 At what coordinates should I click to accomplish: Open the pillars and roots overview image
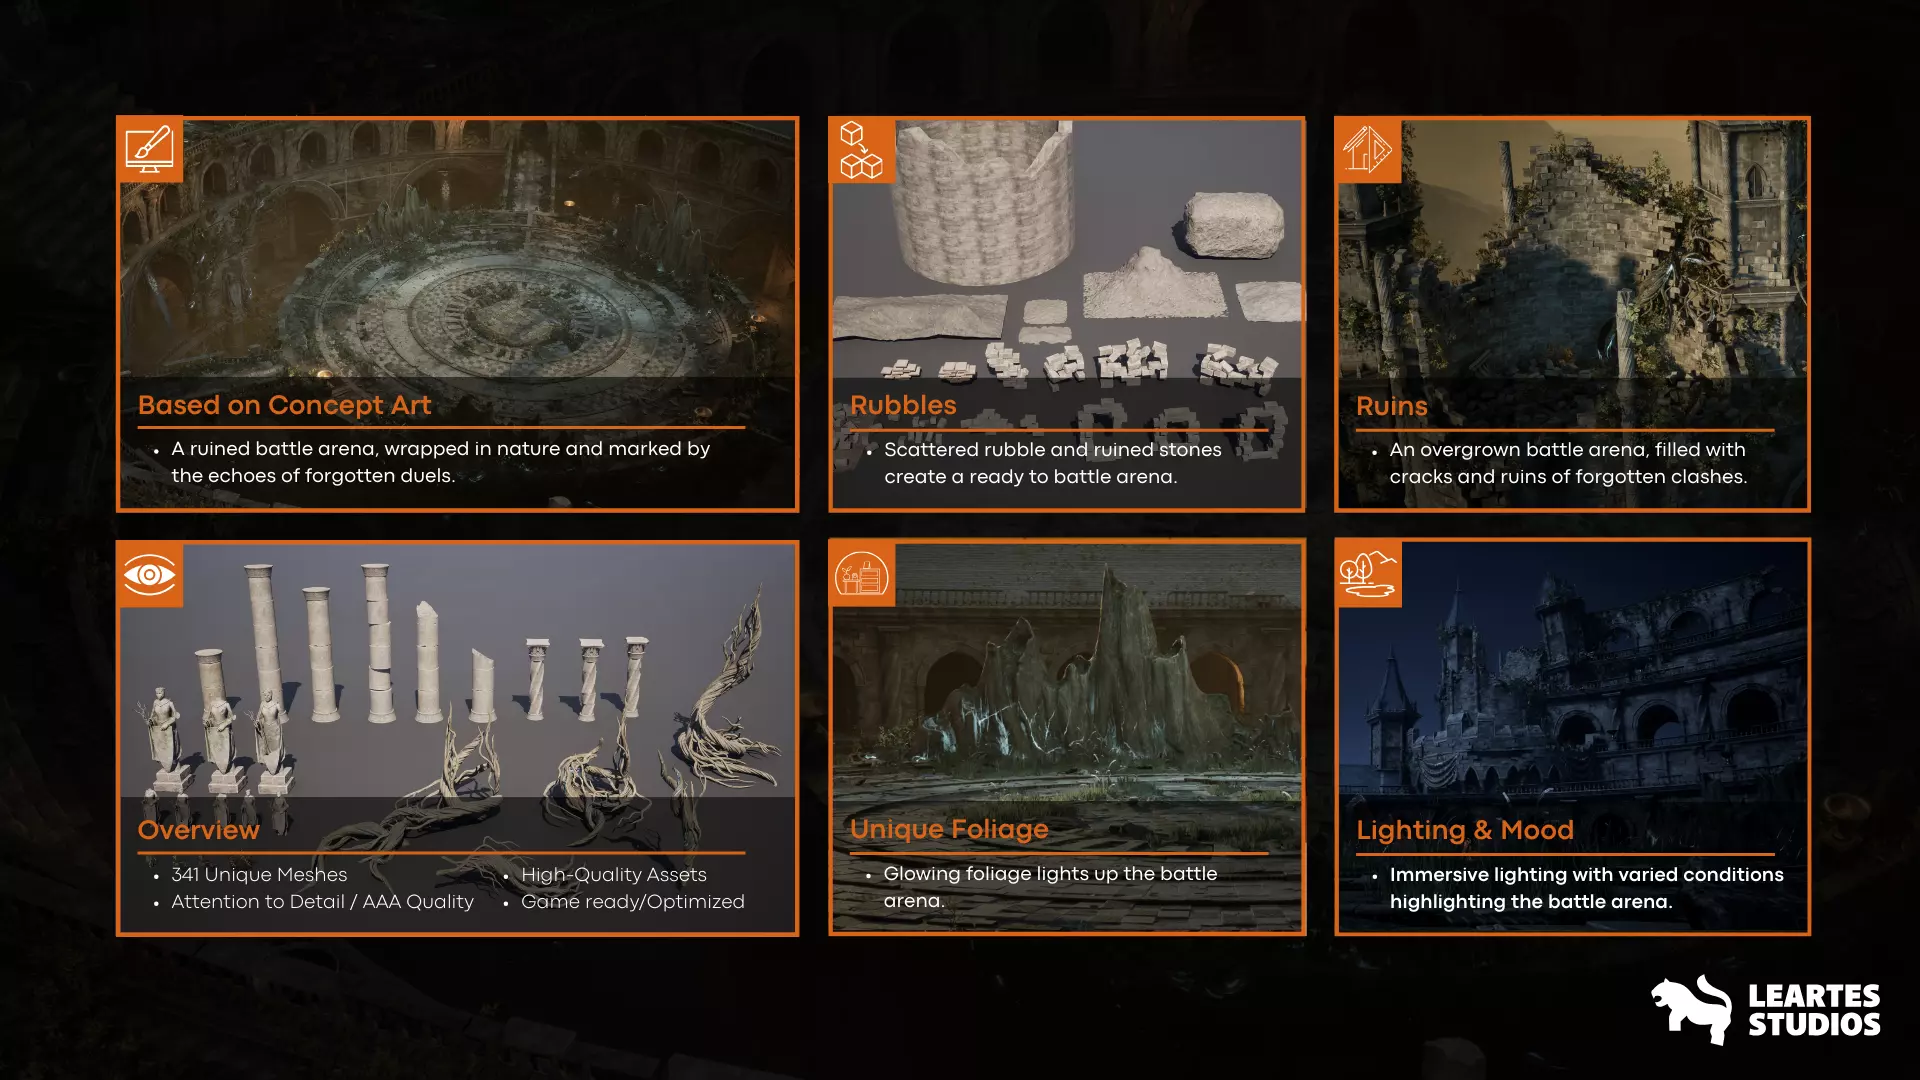[x=457, y=671]
